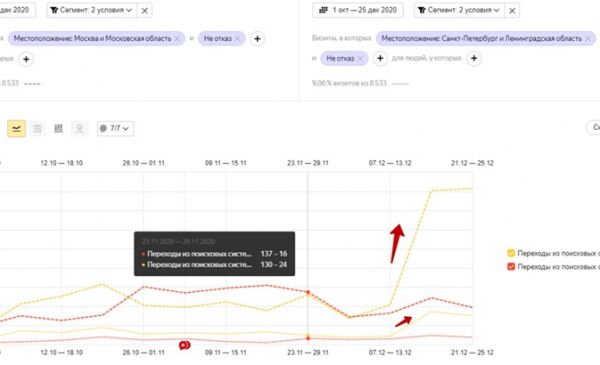Remove the right panel Не отказ condition
This screenshot has height=365, width=600.
360,59
